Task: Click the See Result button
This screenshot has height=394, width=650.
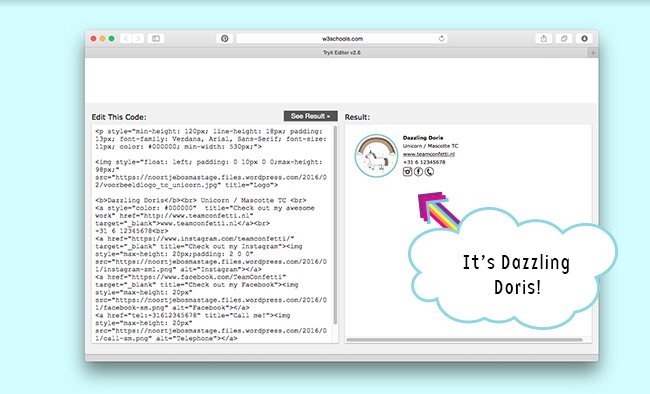Action: coord(310,116)
